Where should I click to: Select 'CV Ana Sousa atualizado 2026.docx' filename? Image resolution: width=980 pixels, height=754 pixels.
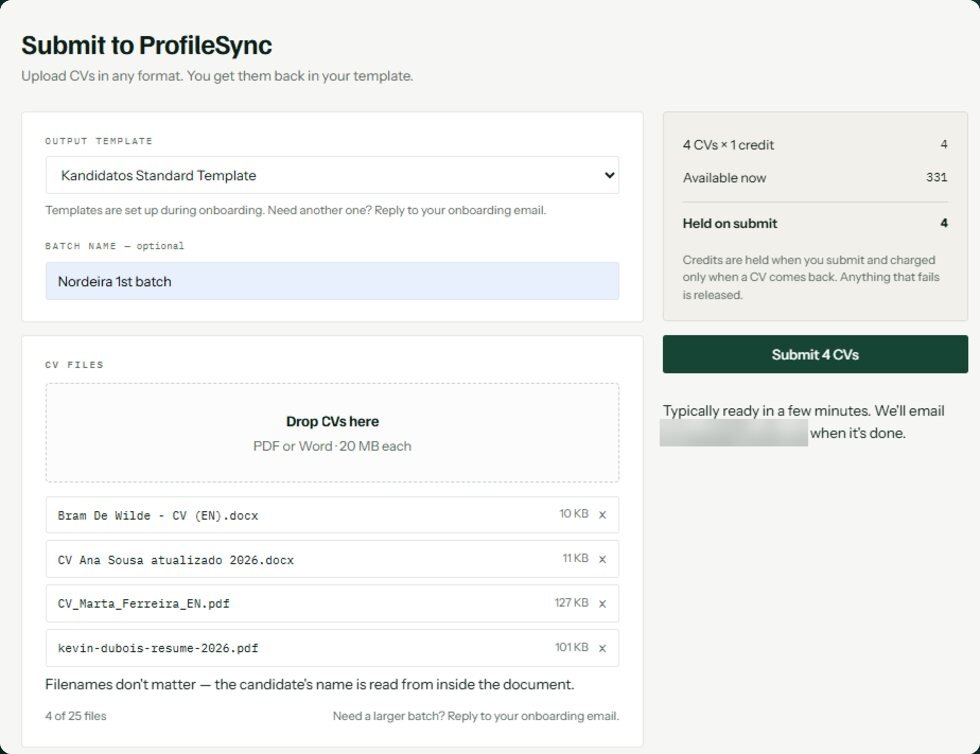(x=176, y=560)
